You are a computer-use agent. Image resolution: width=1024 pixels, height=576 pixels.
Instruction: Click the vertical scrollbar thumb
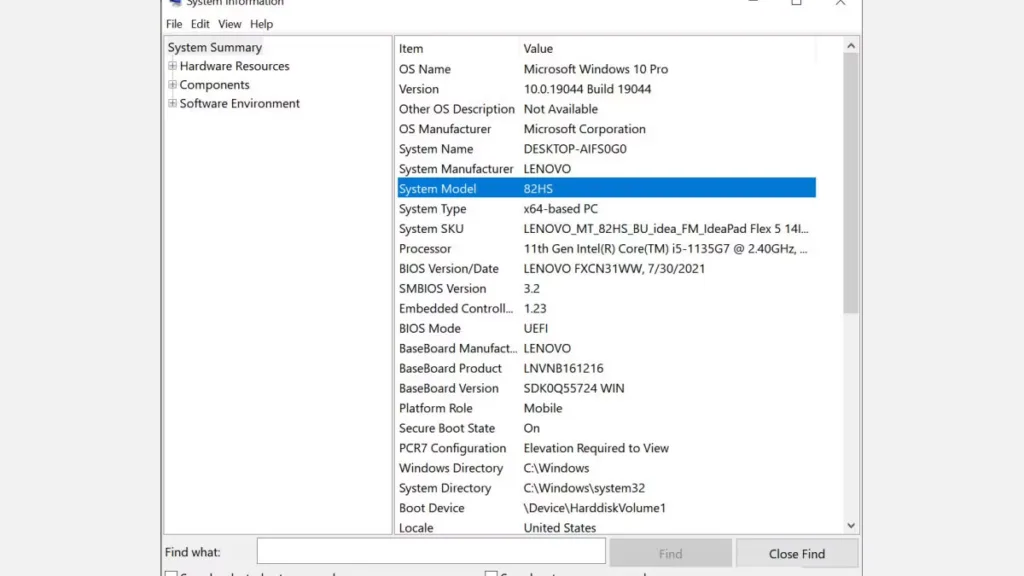tap(850, 183)
